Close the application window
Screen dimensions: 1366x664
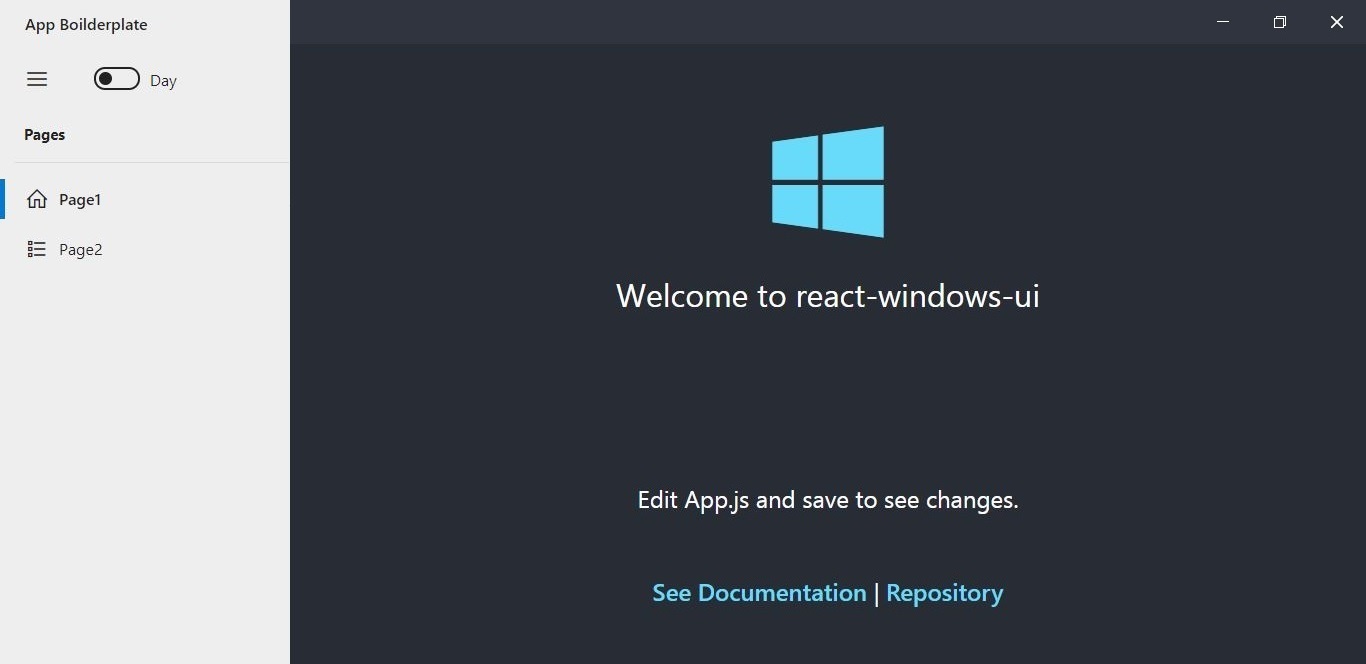1337,22
